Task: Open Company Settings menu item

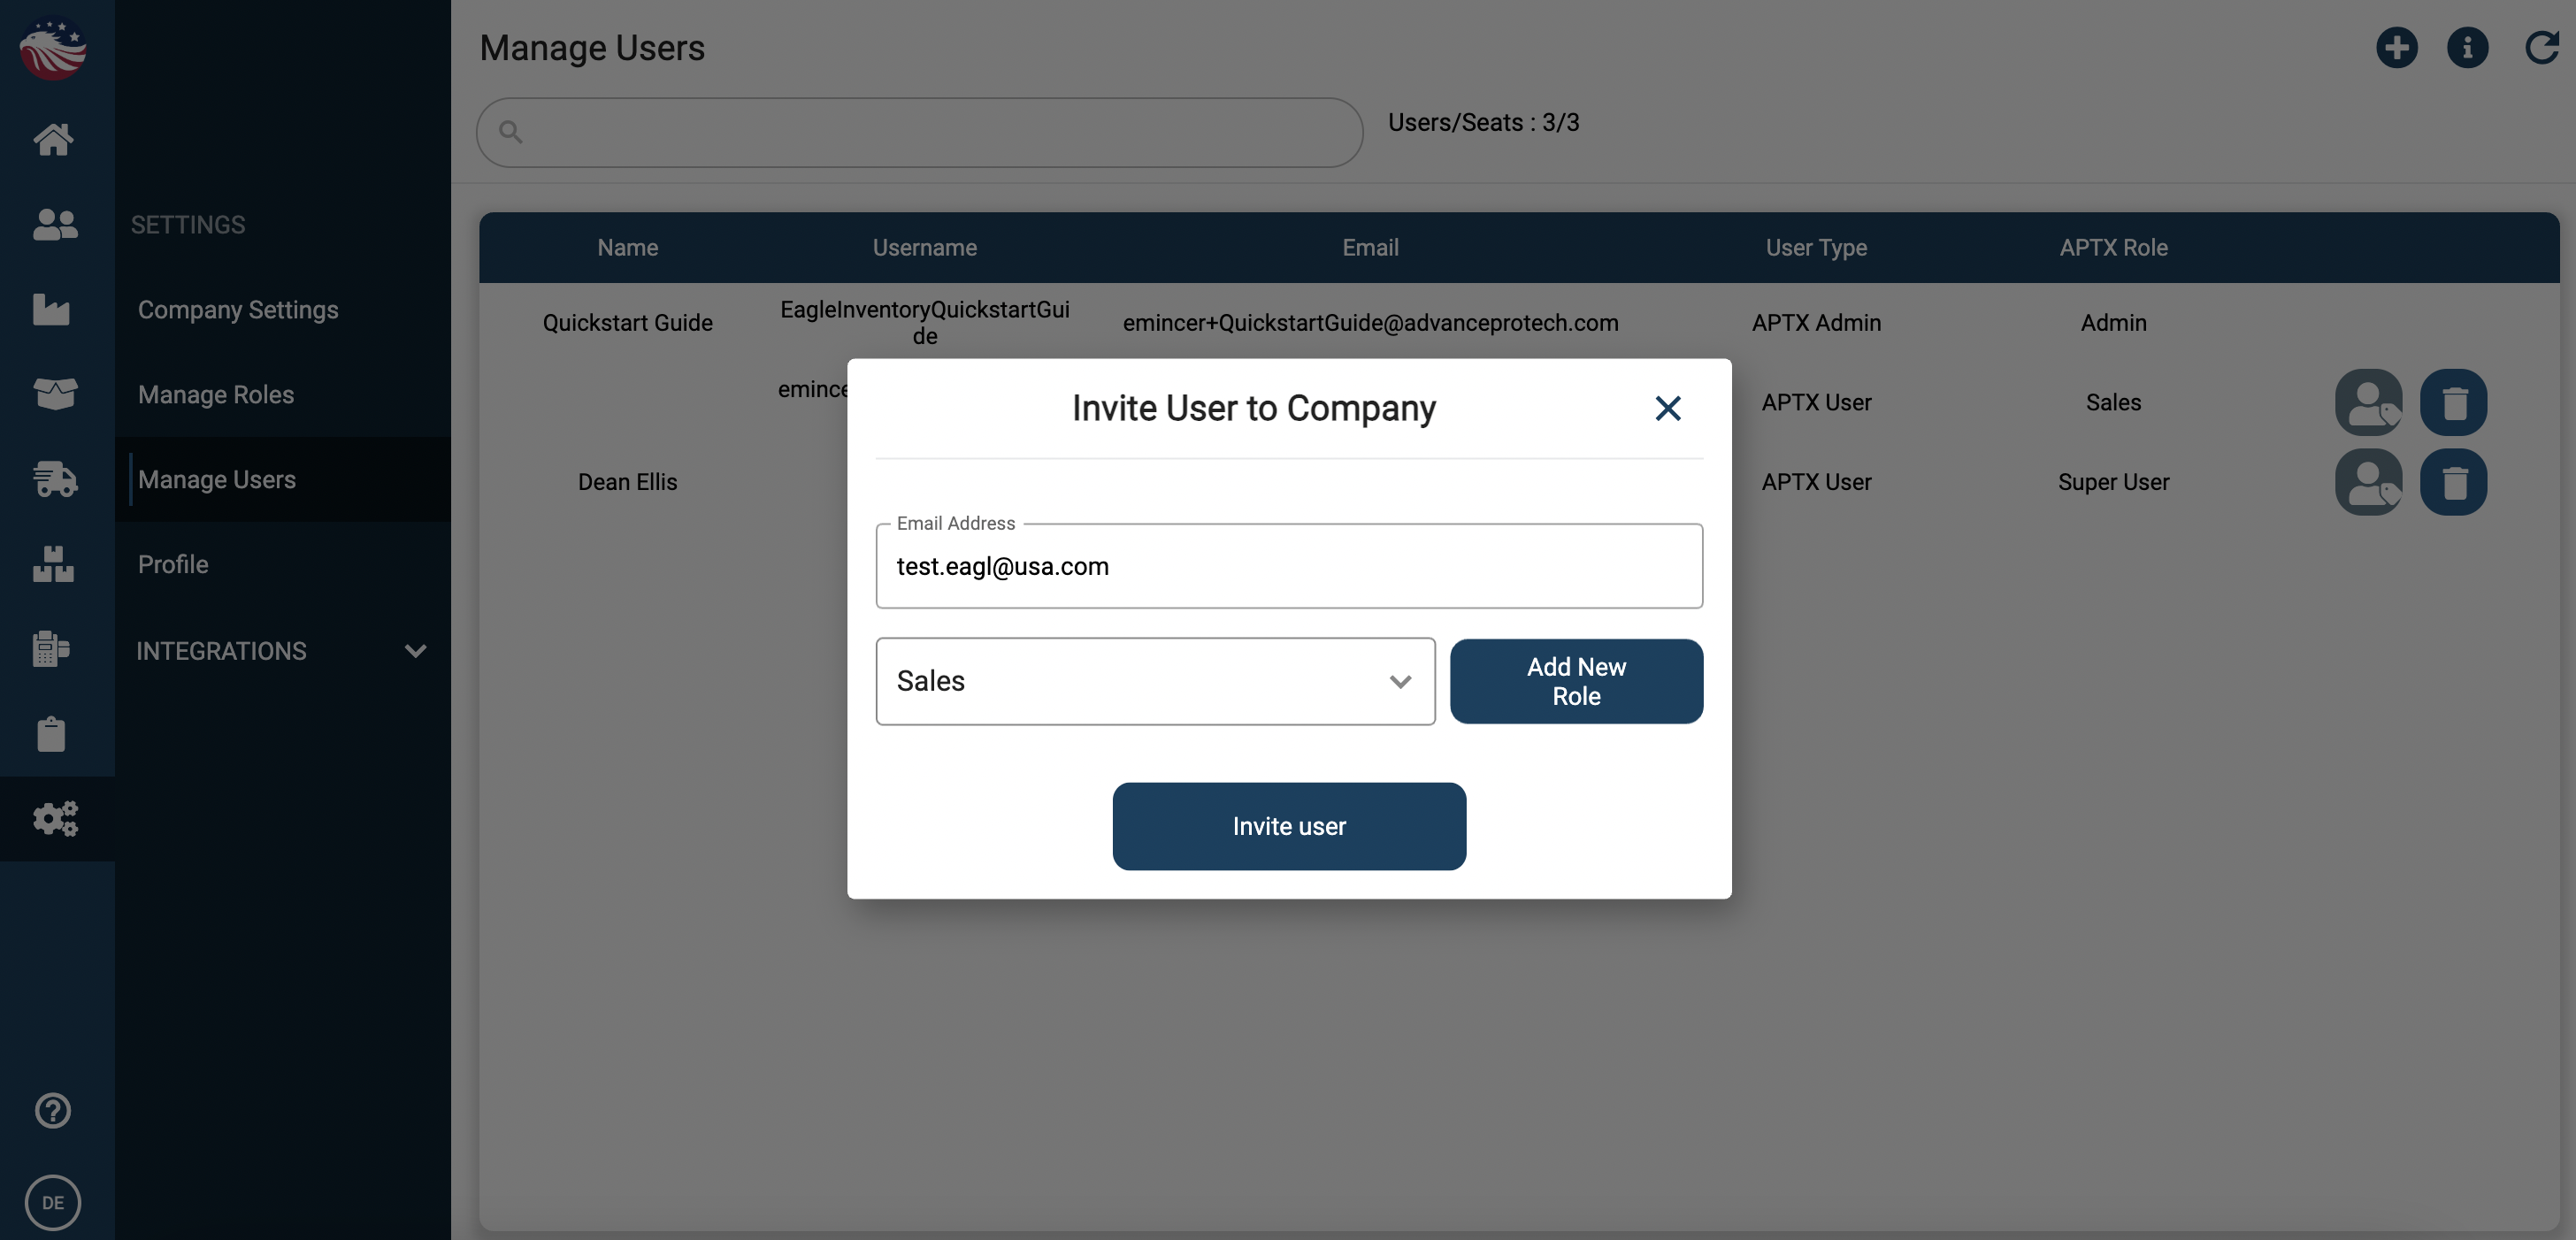Action: tap(238, 310)
